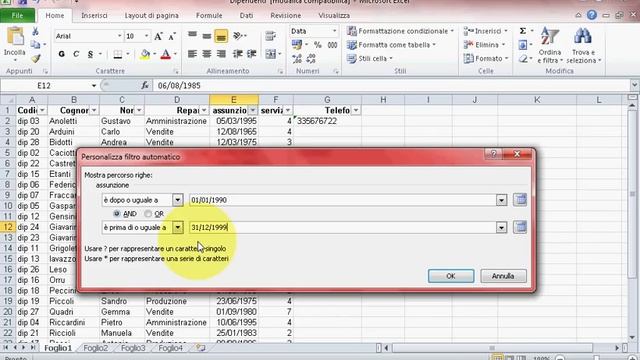
Task: Switch to the Formule tab
Action: 209,16
